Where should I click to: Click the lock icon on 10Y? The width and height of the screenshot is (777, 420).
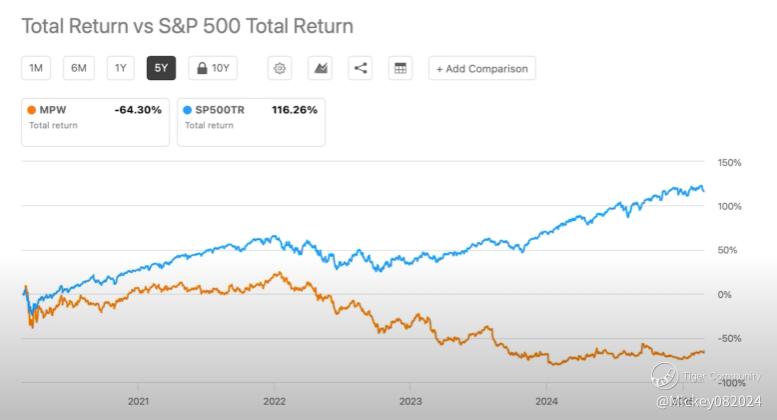point(202,68)
